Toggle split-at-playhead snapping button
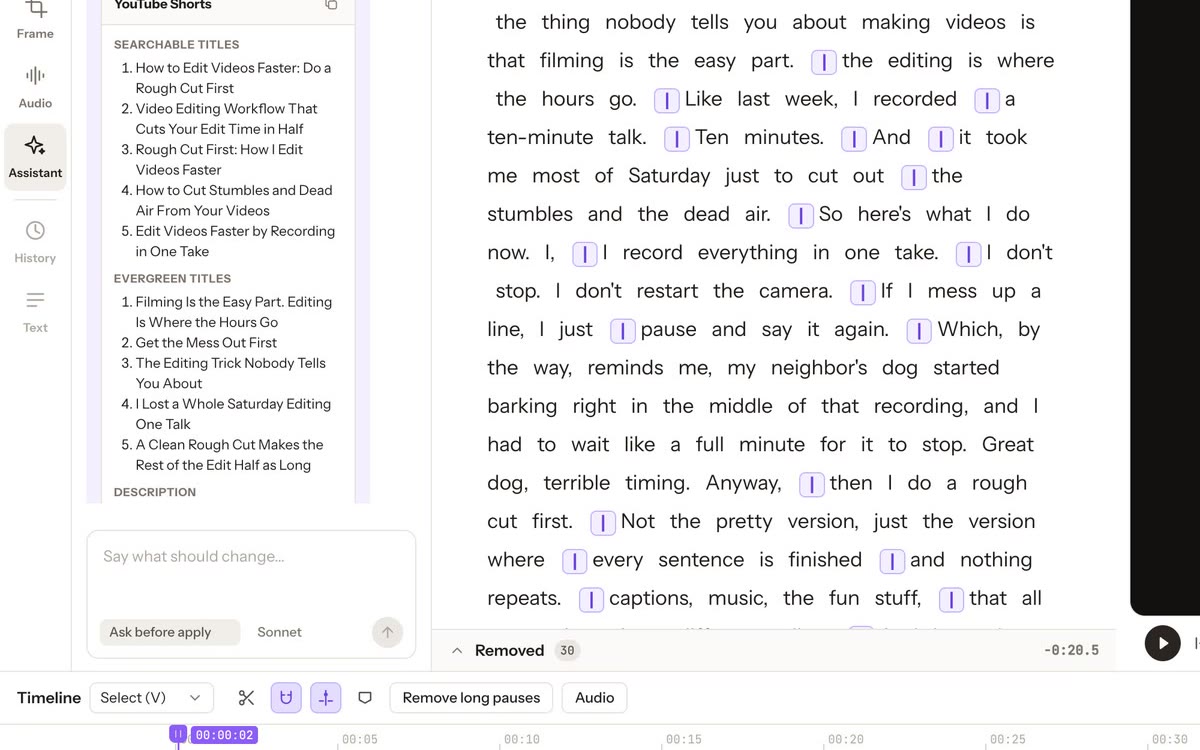The image size is (1200, 750). tap(326, 698)
